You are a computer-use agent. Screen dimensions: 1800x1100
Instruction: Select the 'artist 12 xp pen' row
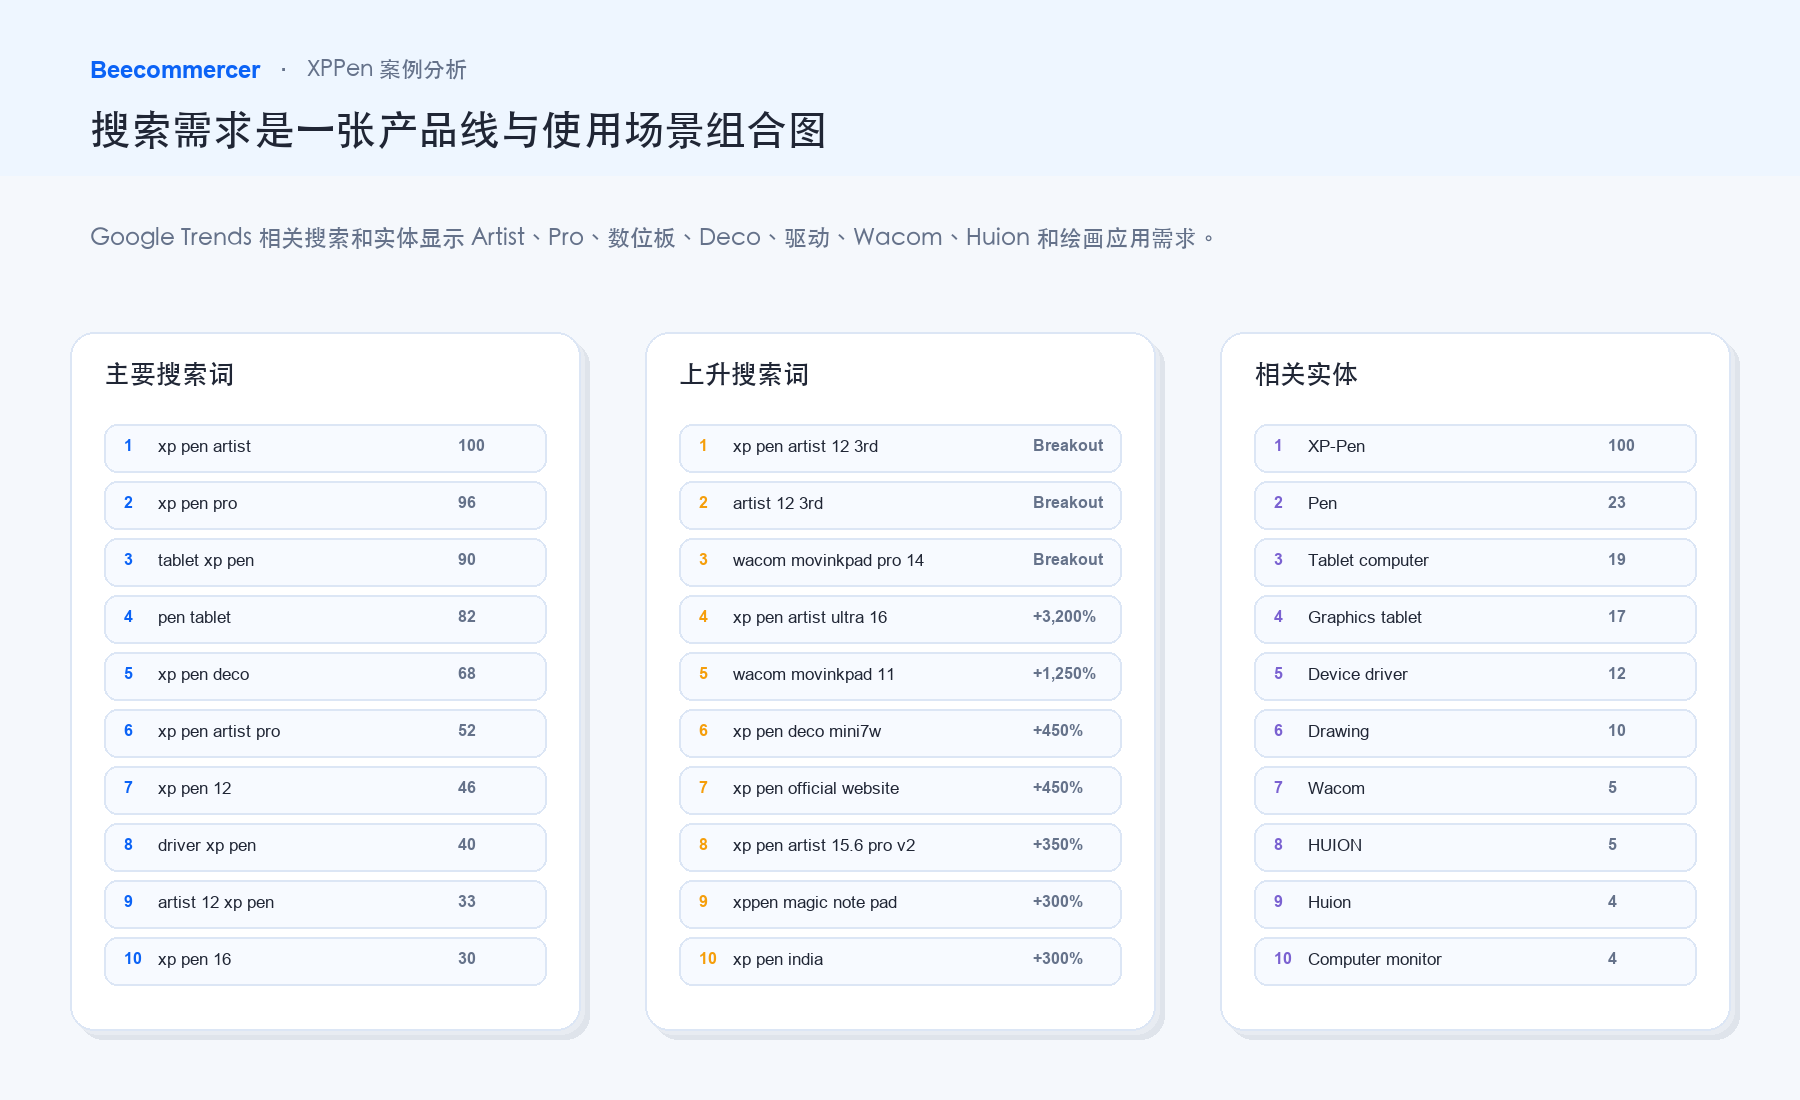[x=325, y=904]
